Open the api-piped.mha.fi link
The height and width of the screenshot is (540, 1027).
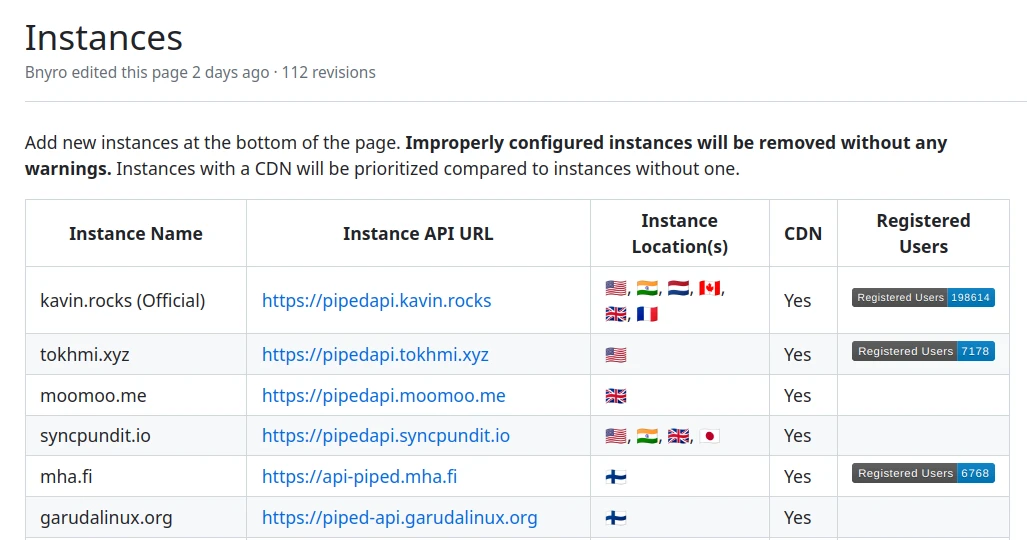[x=359, y=477]
